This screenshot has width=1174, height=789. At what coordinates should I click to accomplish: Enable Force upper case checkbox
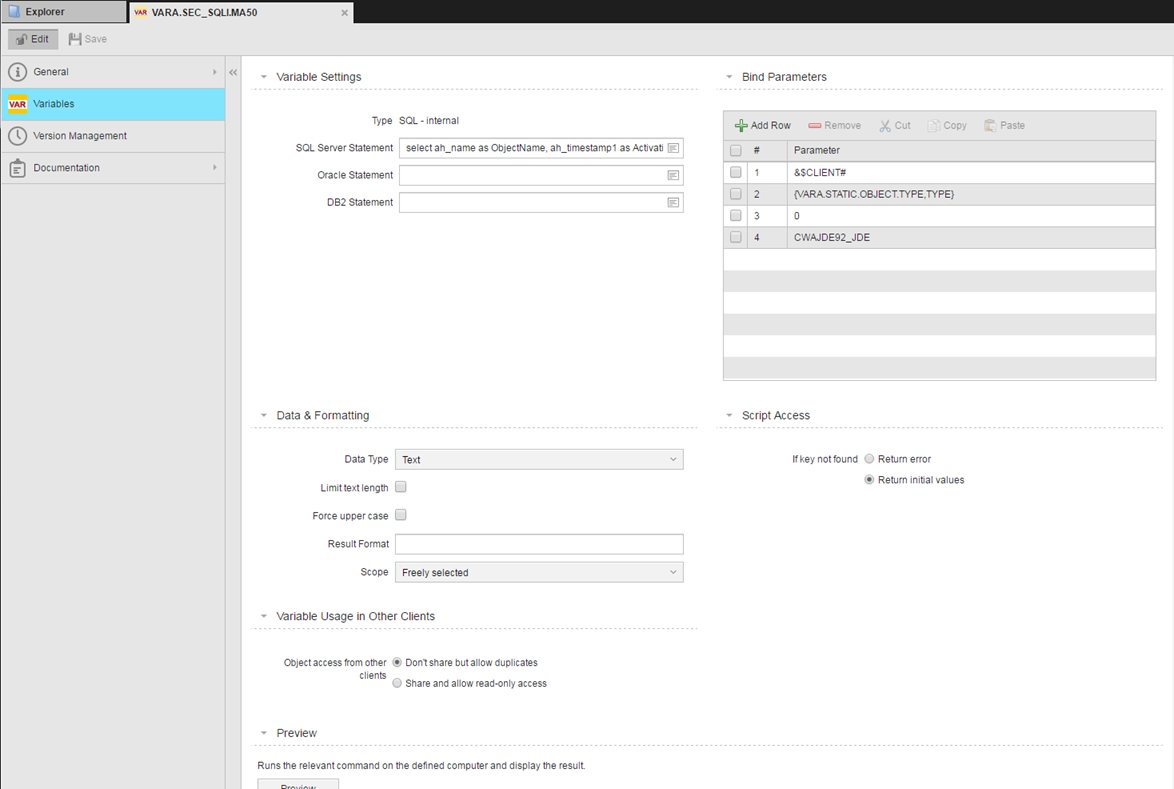[401, 516]
